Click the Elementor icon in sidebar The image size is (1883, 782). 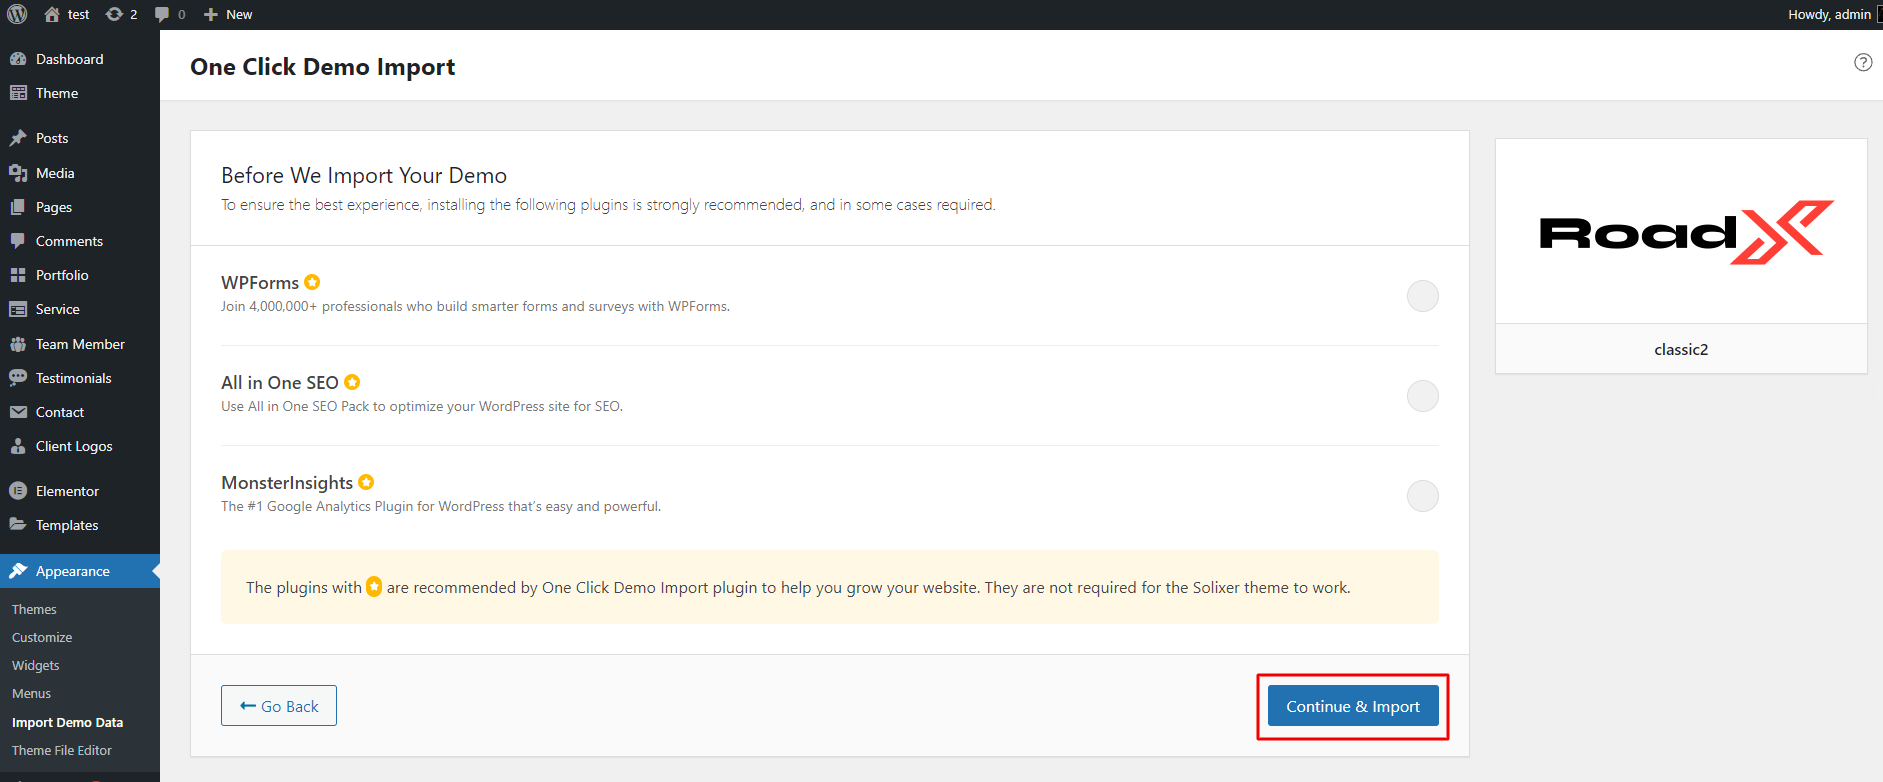click(18, 491)
